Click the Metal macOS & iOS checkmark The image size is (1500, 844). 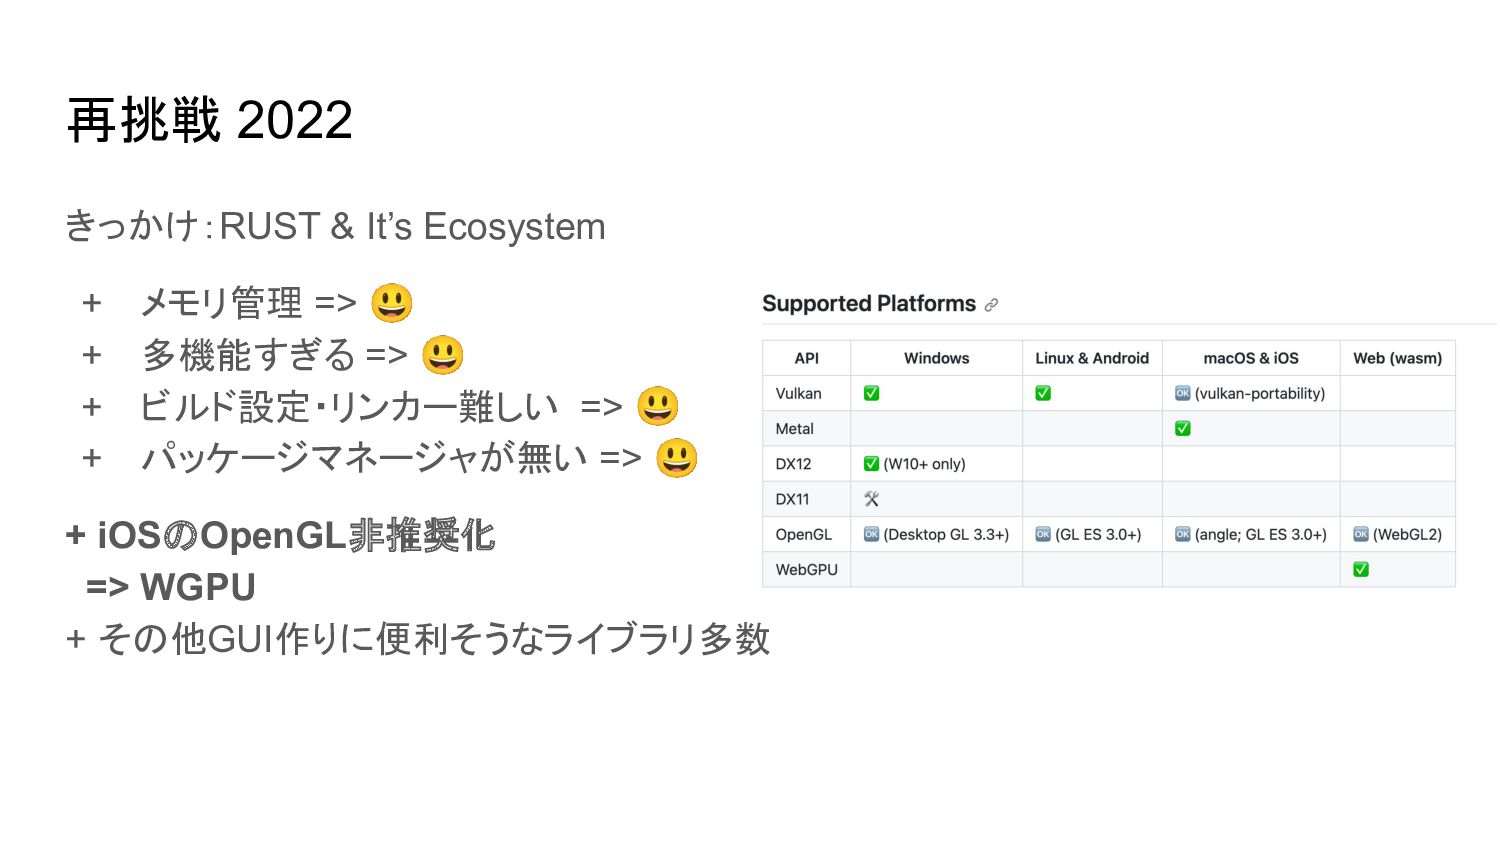1183,428
